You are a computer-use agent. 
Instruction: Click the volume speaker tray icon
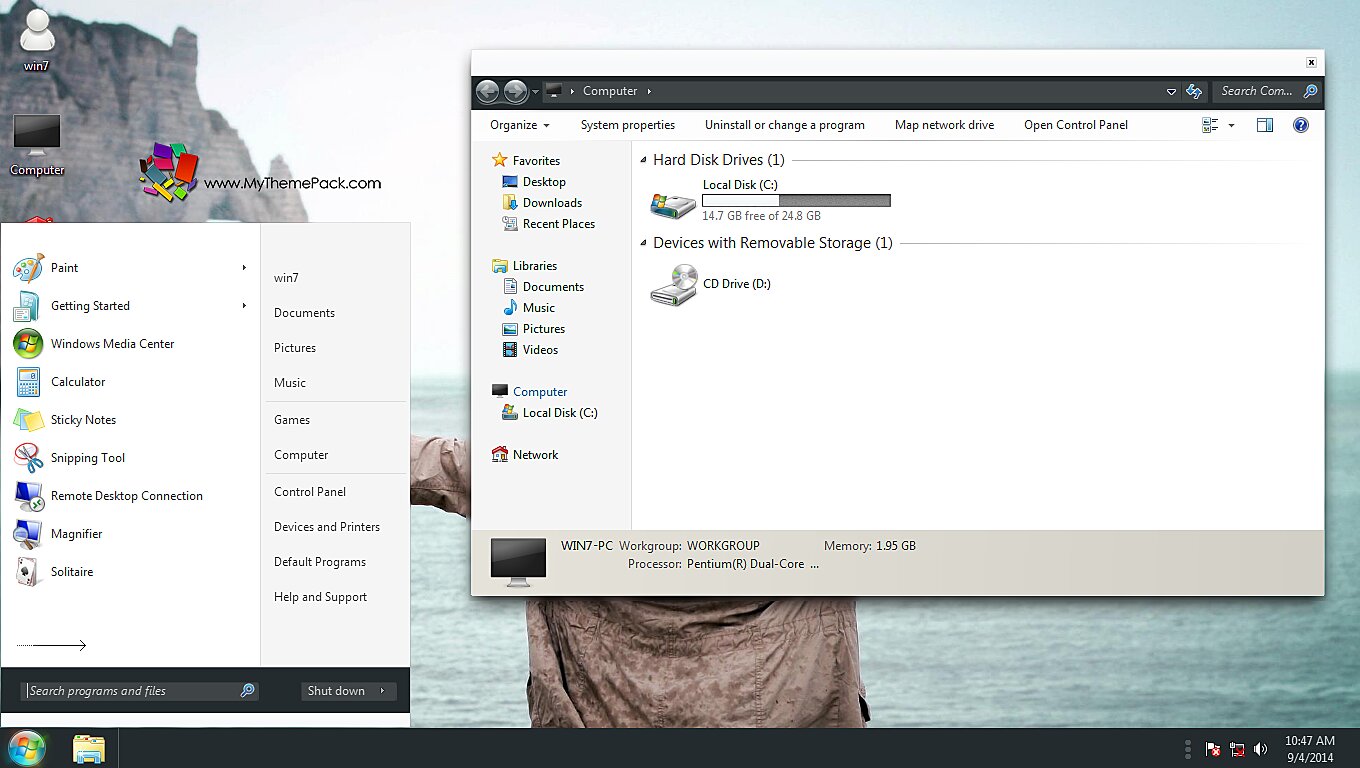1261,749
